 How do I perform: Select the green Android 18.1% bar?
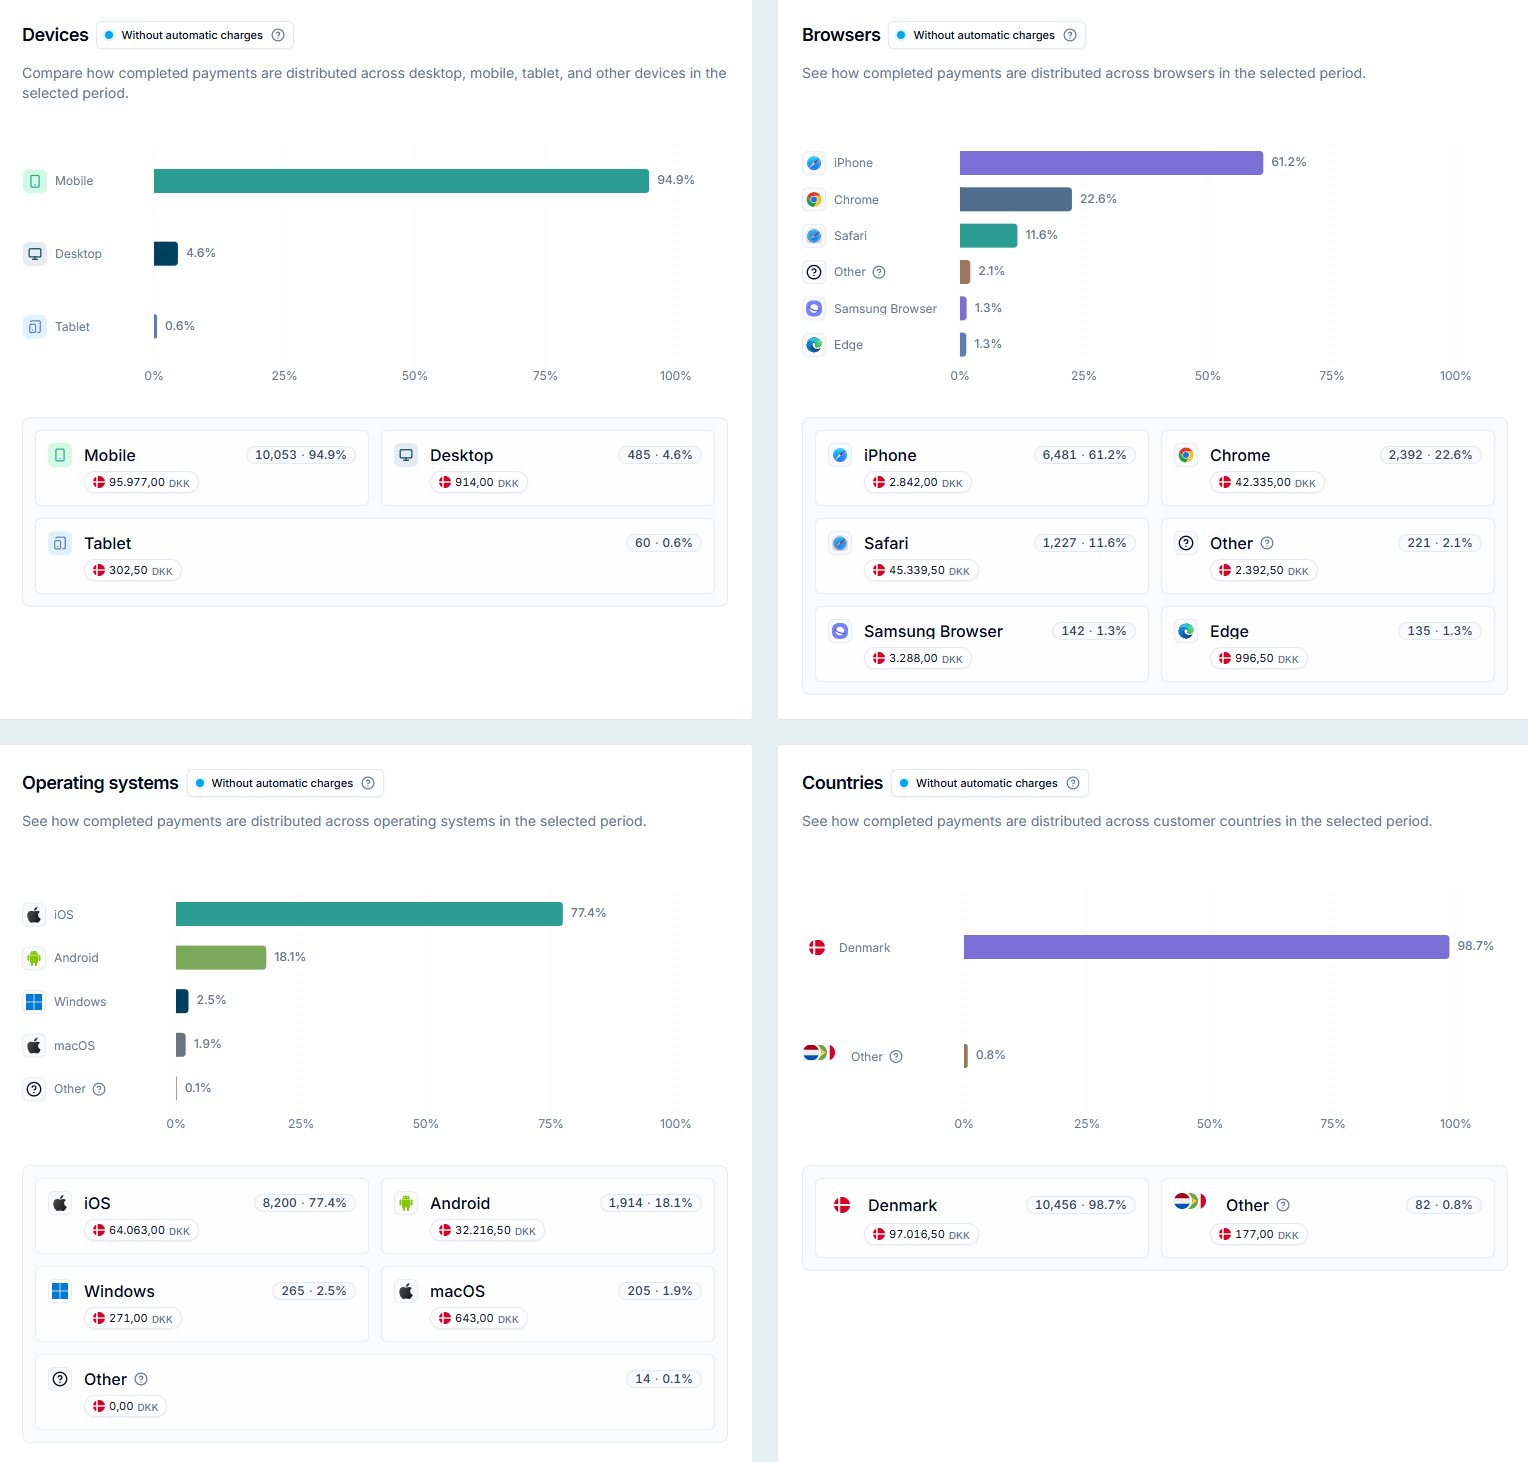pos(221,958)
